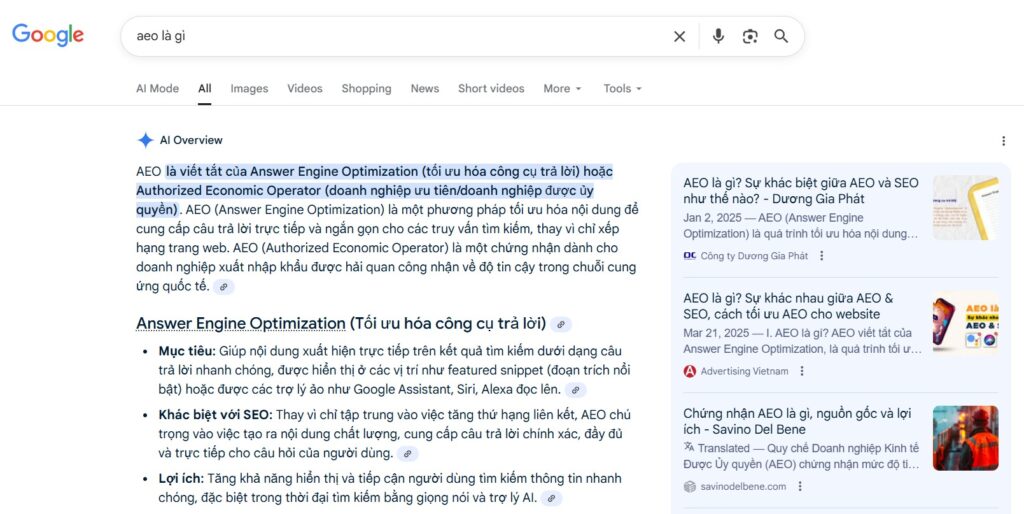Switch to AI Mode tab

(x=157, y=88)
